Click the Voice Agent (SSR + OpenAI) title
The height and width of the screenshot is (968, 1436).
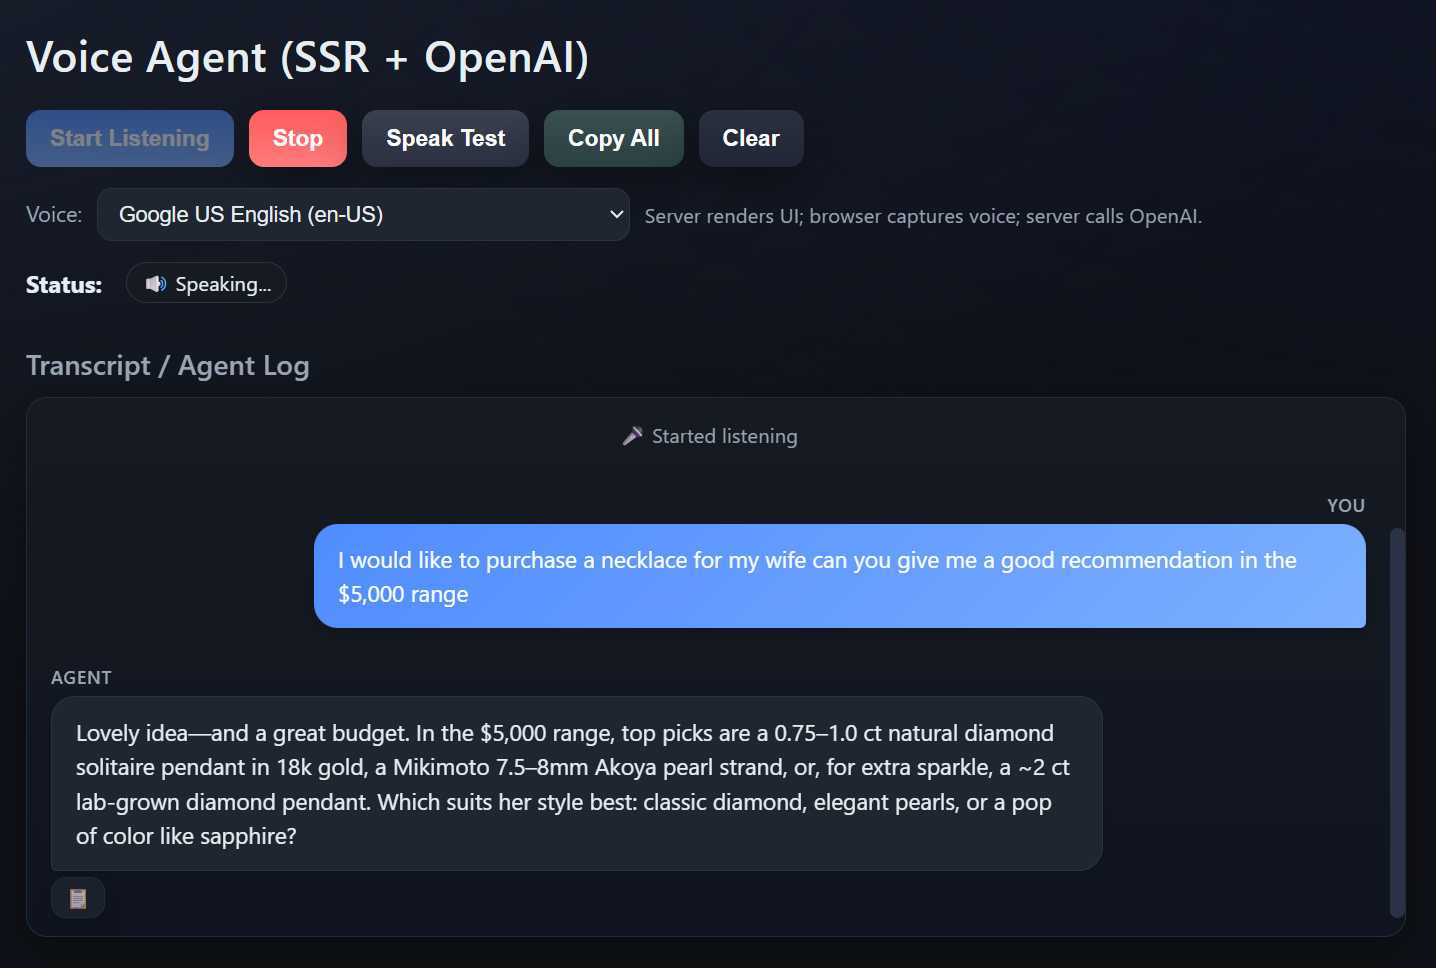(307, 58)
